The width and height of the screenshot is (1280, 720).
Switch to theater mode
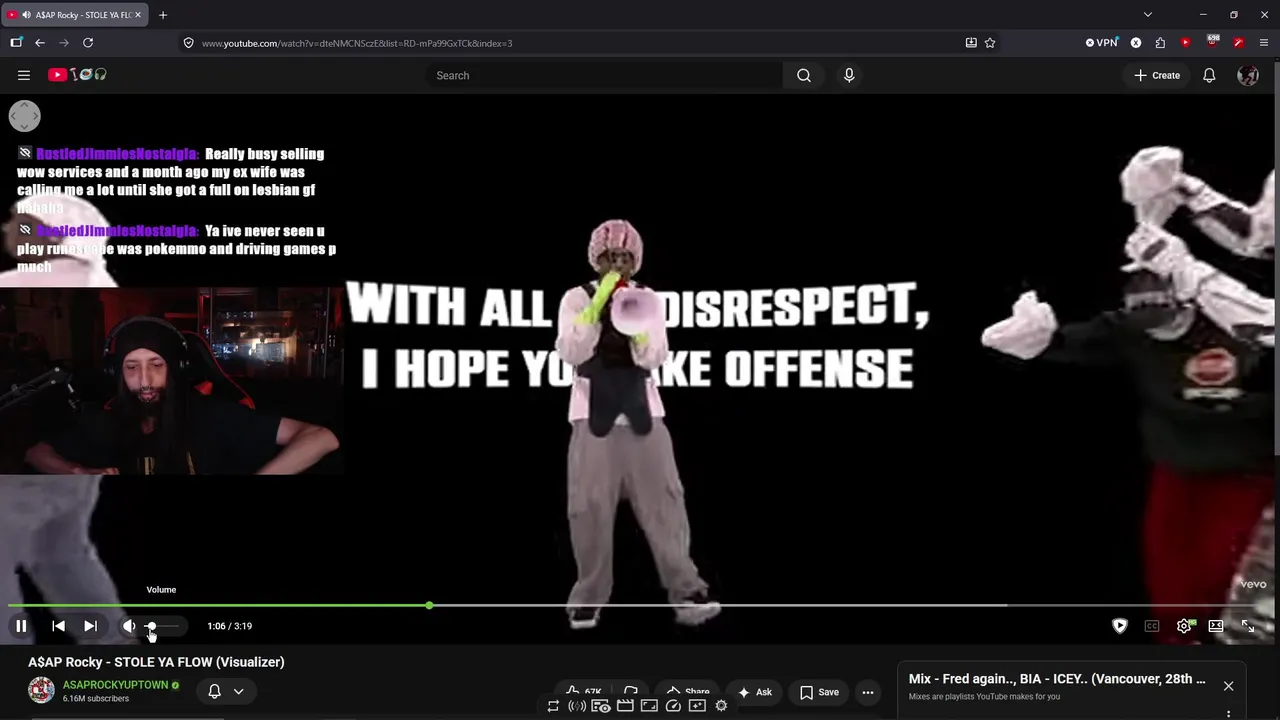(x=1216, y=626)
